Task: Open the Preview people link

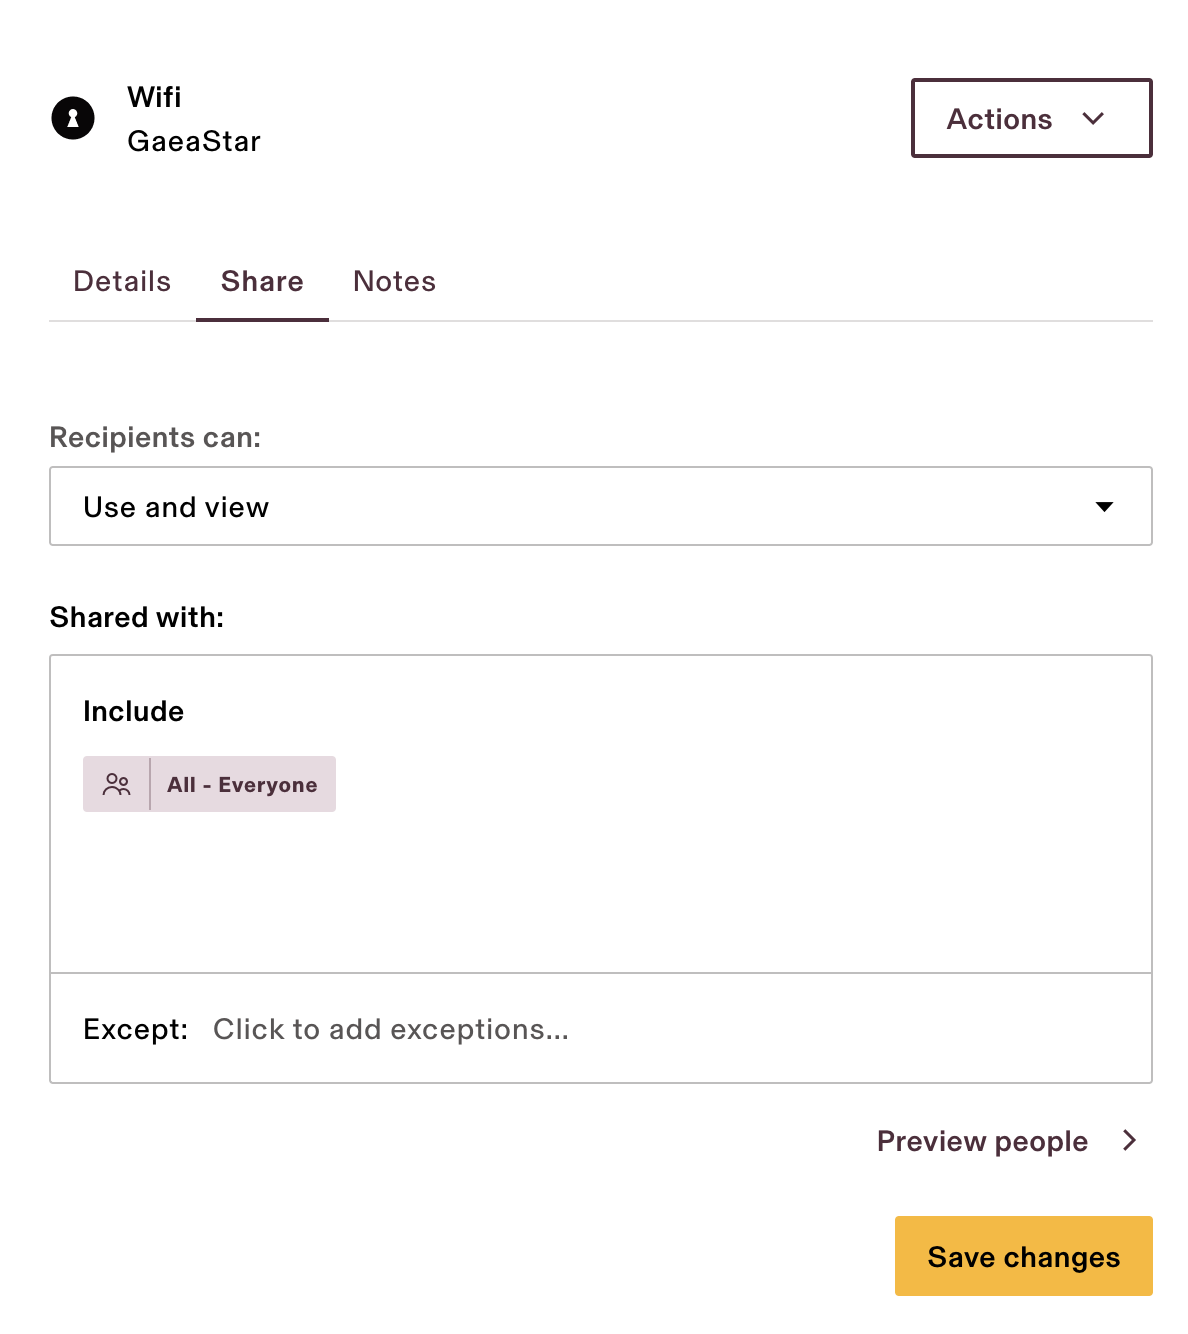Action: click(x=982, y=1141)
